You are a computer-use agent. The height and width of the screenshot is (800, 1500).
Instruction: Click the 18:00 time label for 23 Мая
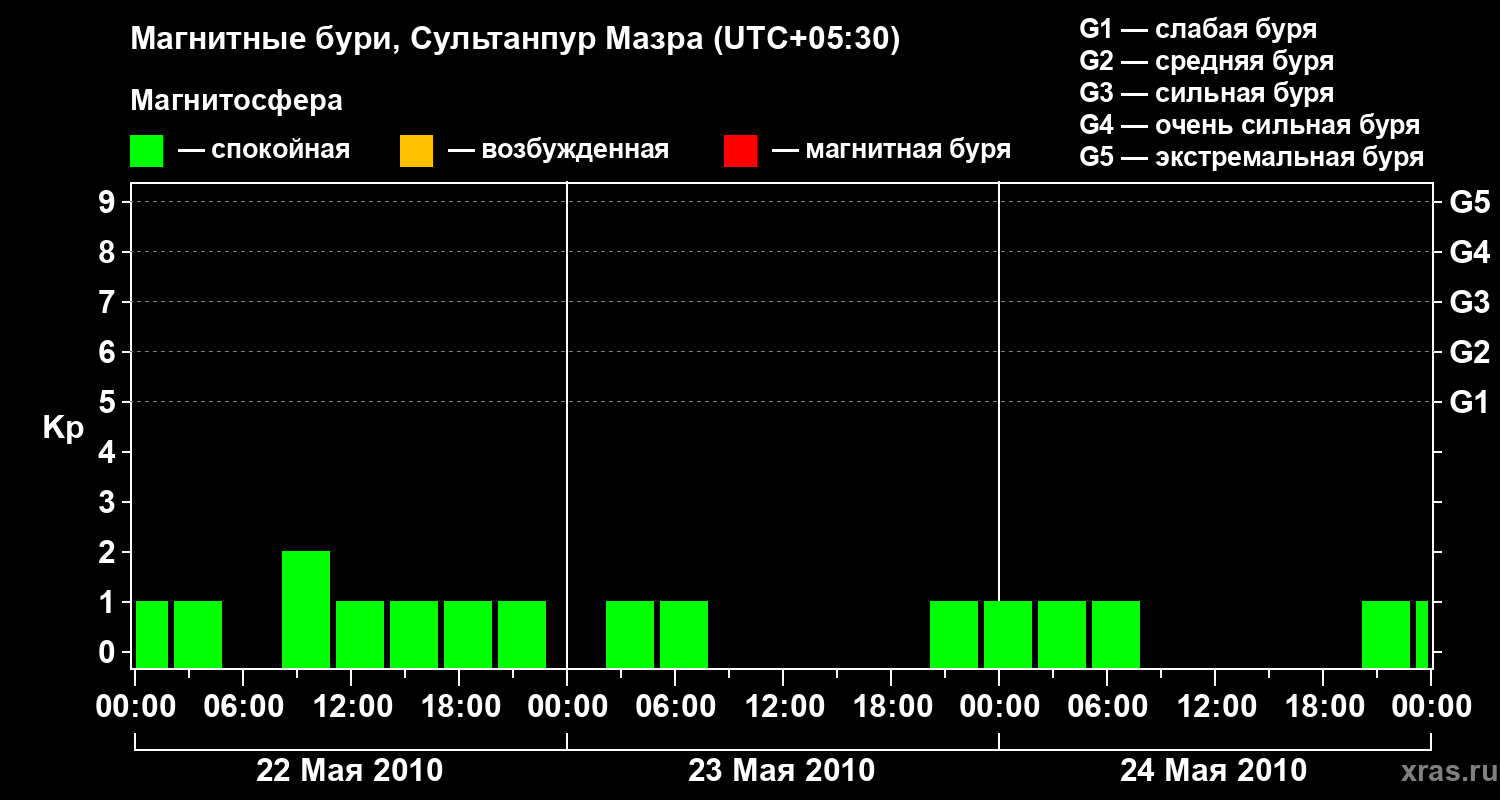click(891, 707)
